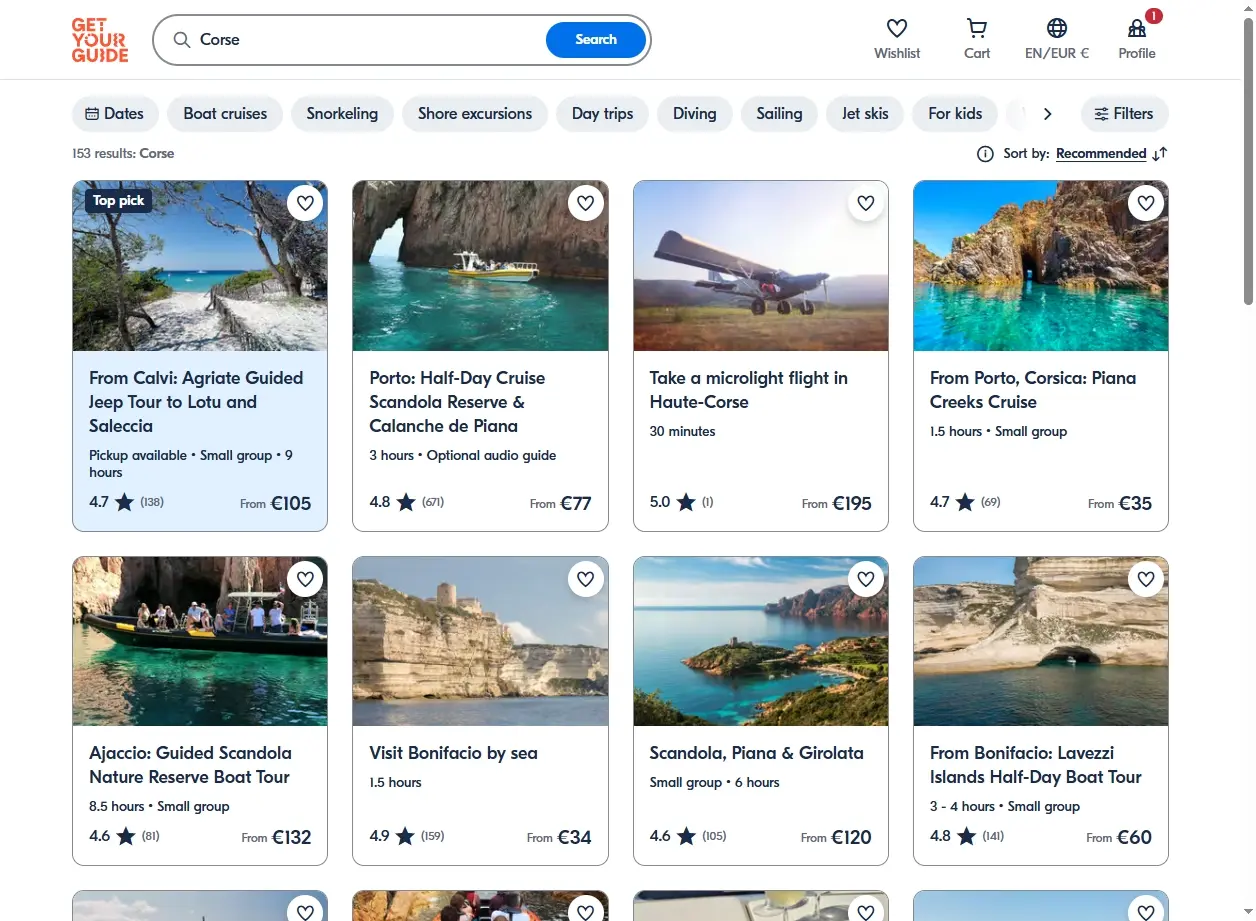
Task: Click the Girolata bay tower photo
Action: (x=761, y=641)
